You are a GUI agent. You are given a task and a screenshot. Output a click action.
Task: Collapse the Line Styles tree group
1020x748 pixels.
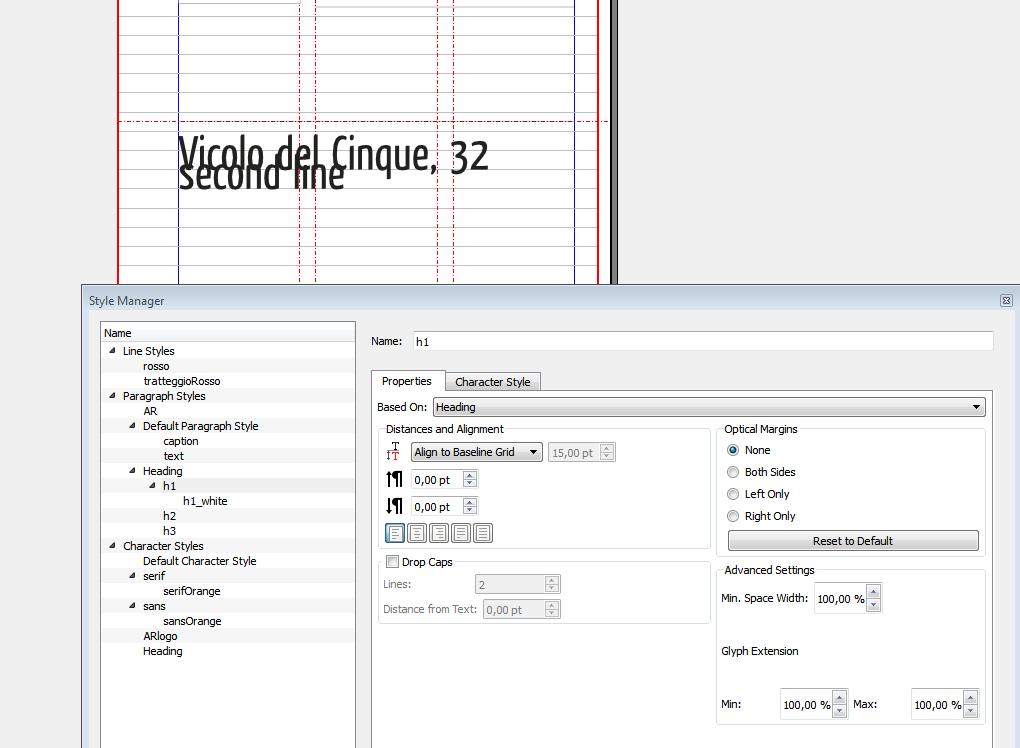[113, 351]
